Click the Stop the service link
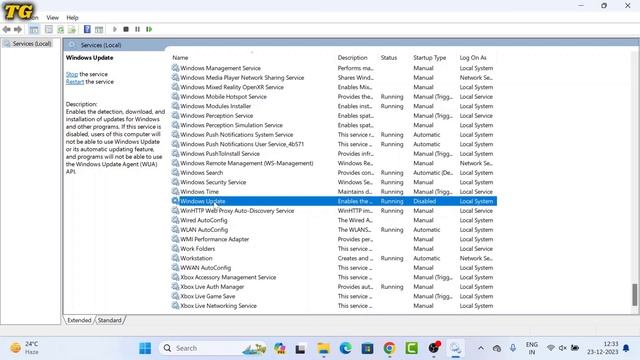The image size is (640, 360). tap(72, 74)
